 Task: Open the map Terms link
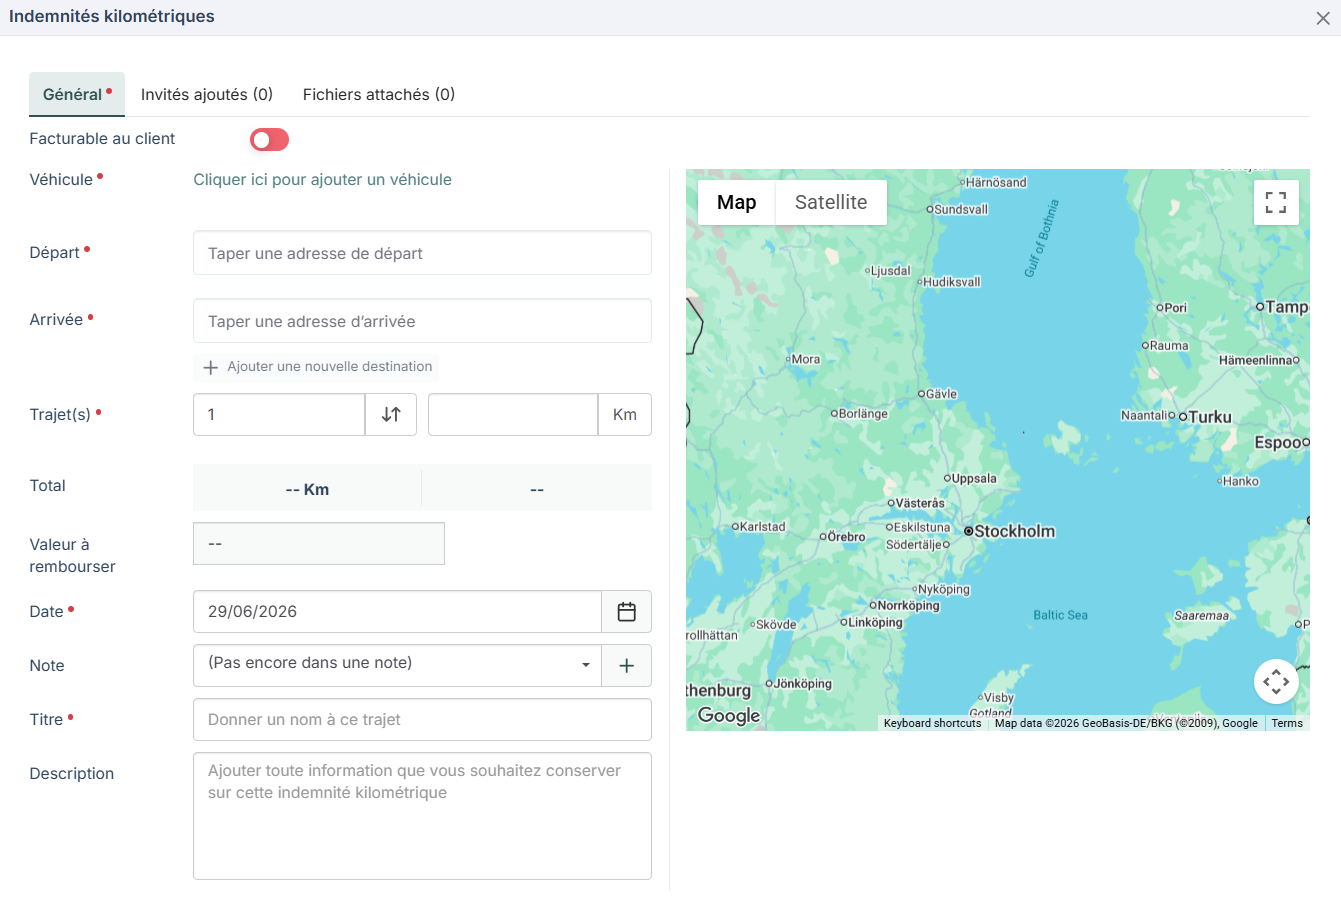click(x=1287, y=723)
